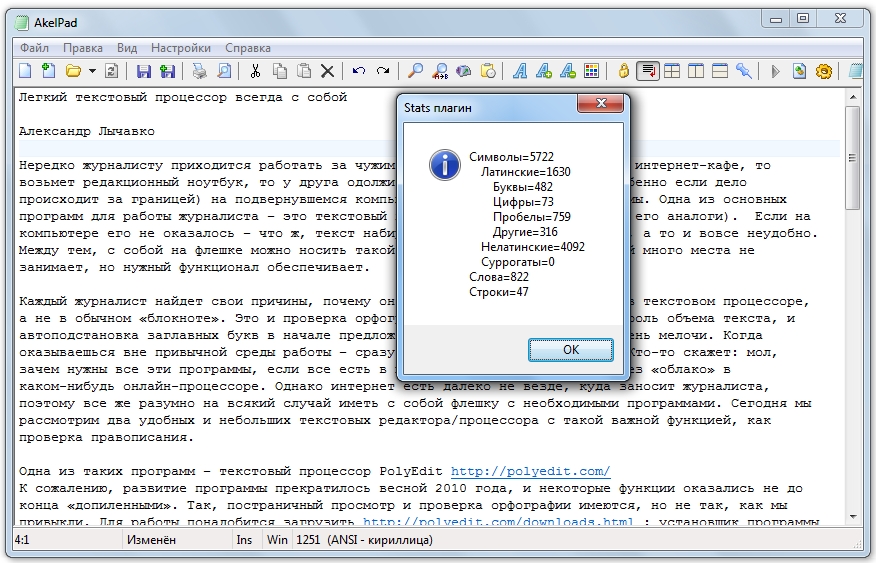Open the color theme grid icon
The height and width of the screenshot is (563, 876).
coord(591,71)
